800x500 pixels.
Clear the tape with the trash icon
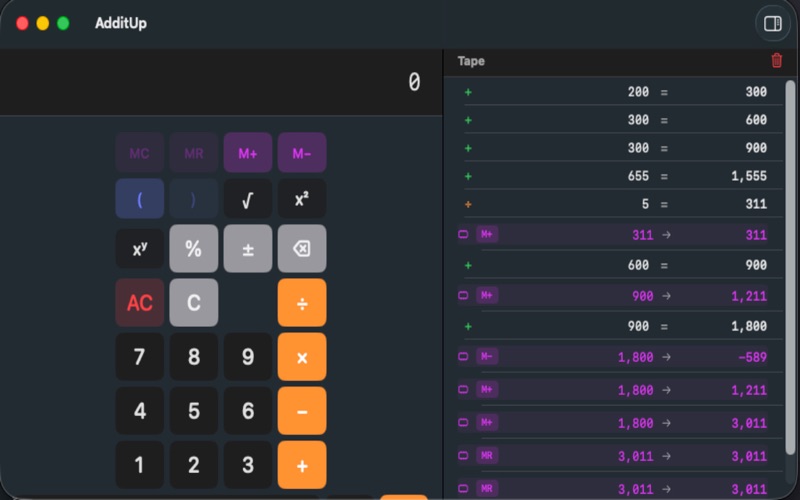(x=776, y=60)
